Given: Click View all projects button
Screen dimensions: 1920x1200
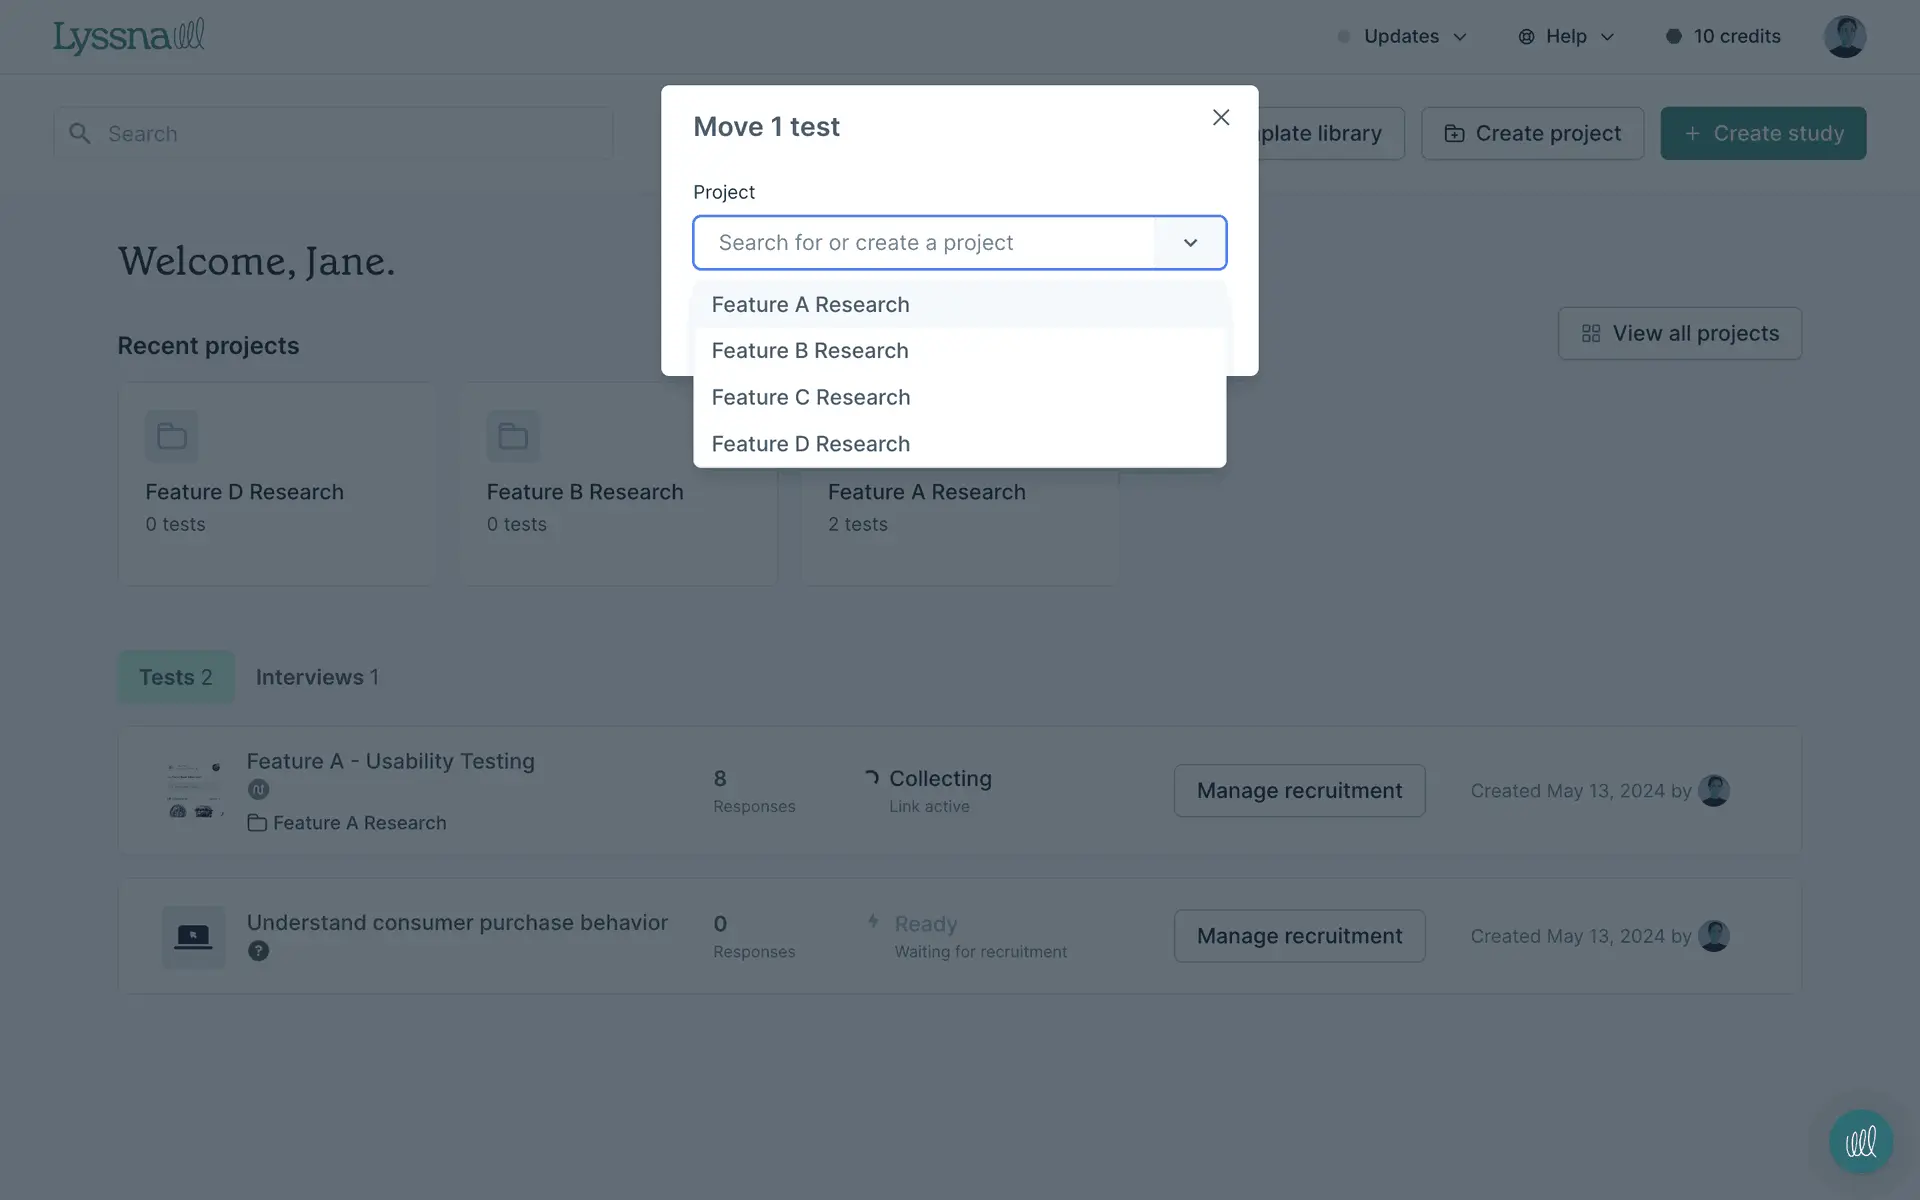Looking at the screenshot, I should (x=1679, y=333).
